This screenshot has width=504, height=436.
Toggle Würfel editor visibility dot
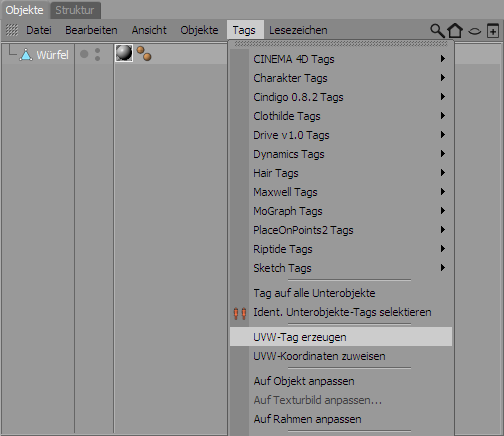[97, 51]
